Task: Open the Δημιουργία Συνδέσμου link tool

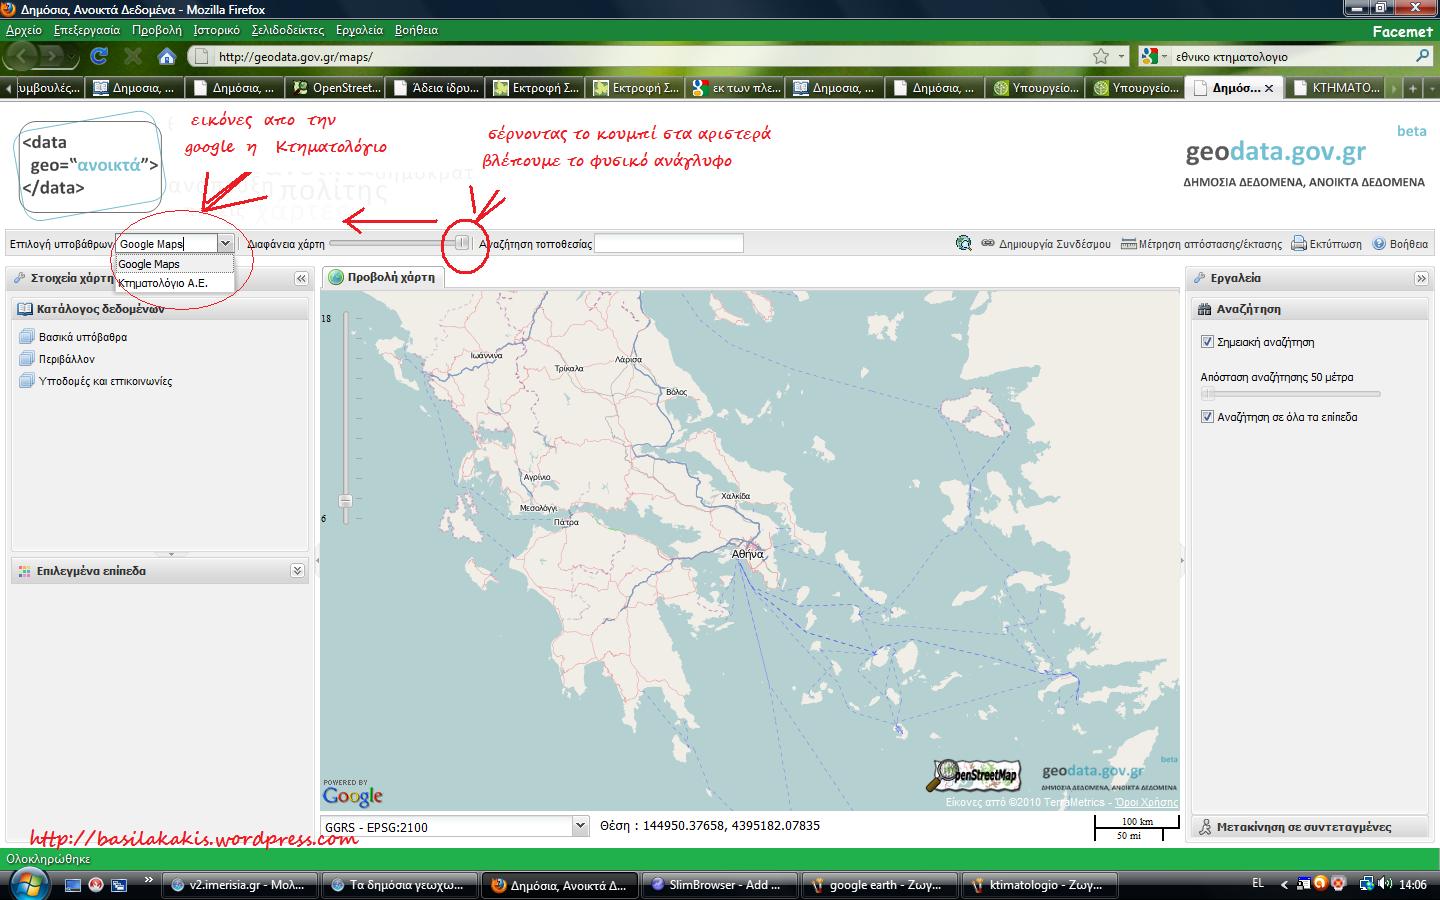Action: click(x=1045, y=243)
